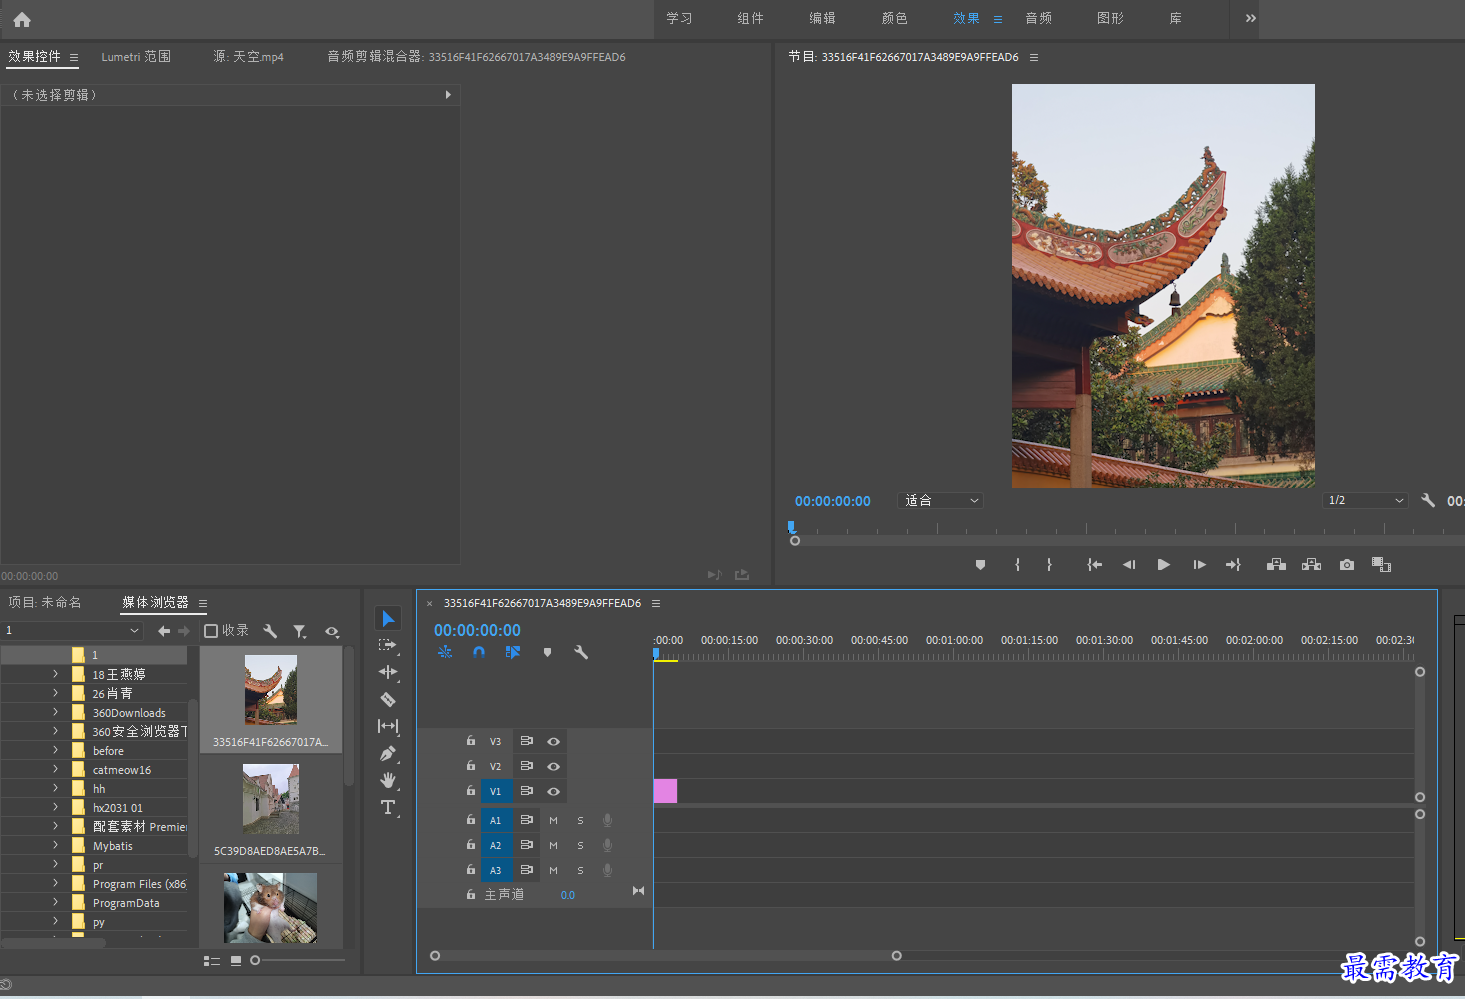Switch to 学习 workspace
The image size is (1465, 999).
coord(679,18)
